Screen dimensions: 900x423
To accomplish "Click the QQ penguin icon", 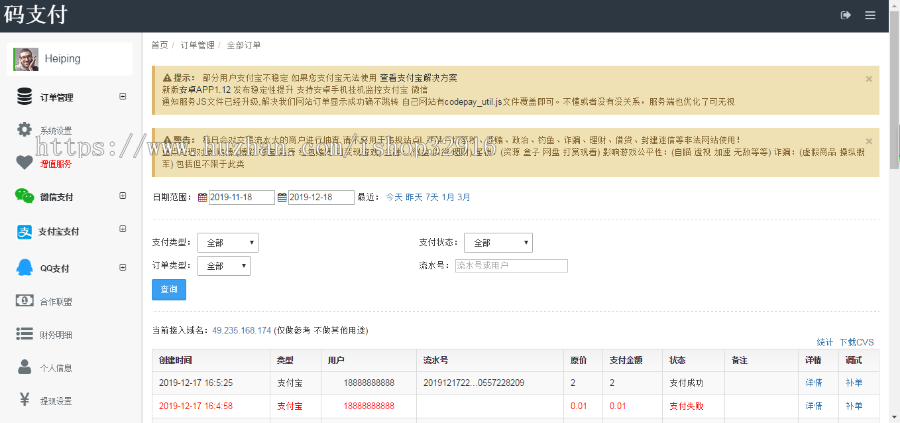I will (x=24, y=267).
